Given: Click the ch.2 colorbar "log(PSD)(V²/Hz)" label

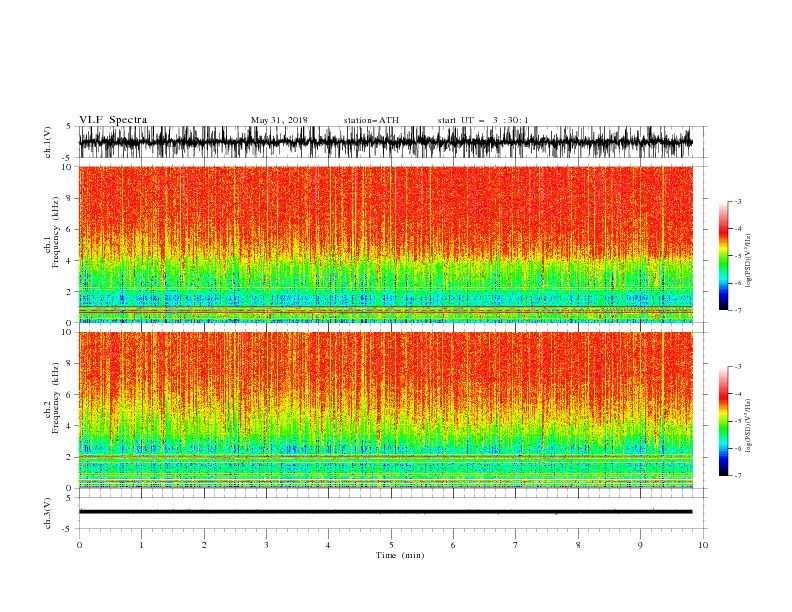Looking at the screenshot, I should click(x=749, y=426).
